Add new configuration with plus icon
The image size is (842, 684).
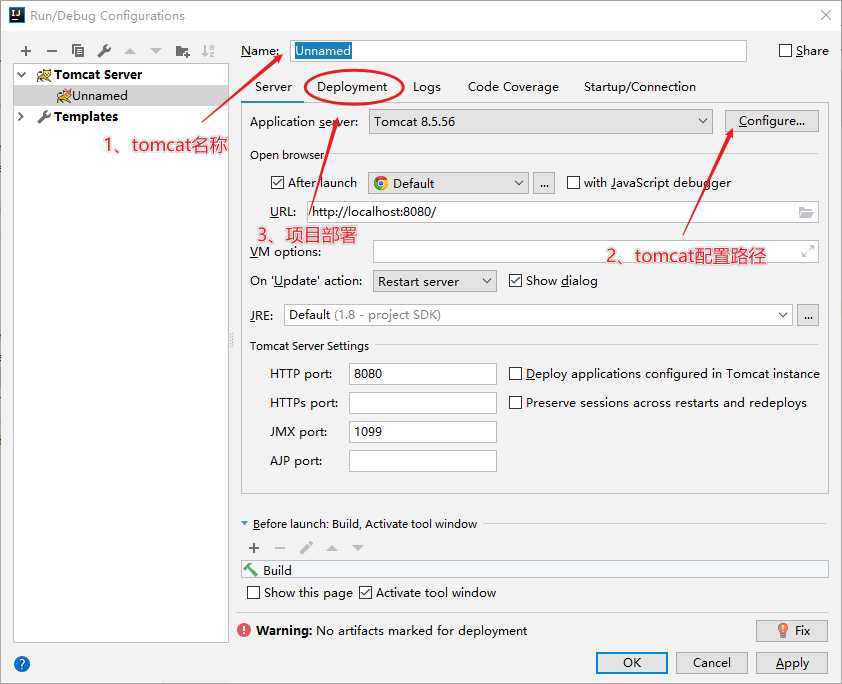(x=26, y=51)
